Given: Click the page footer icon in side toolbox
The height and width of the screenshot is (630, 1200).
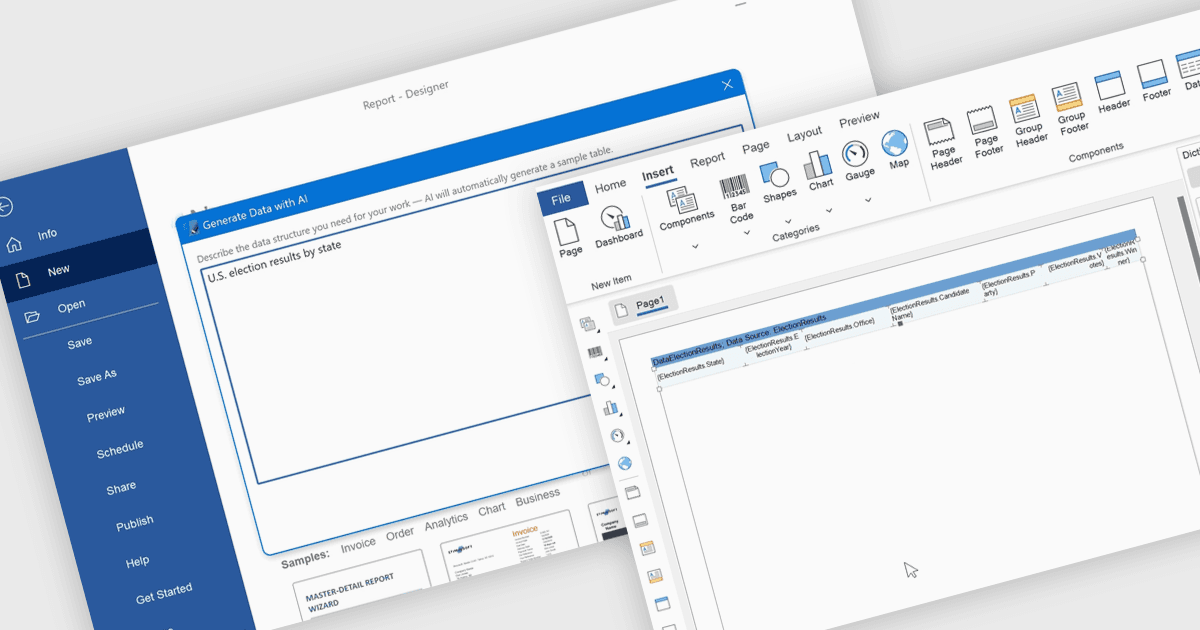Looking at the screenshot, I should pyautogui.click(x=639, y=520).
